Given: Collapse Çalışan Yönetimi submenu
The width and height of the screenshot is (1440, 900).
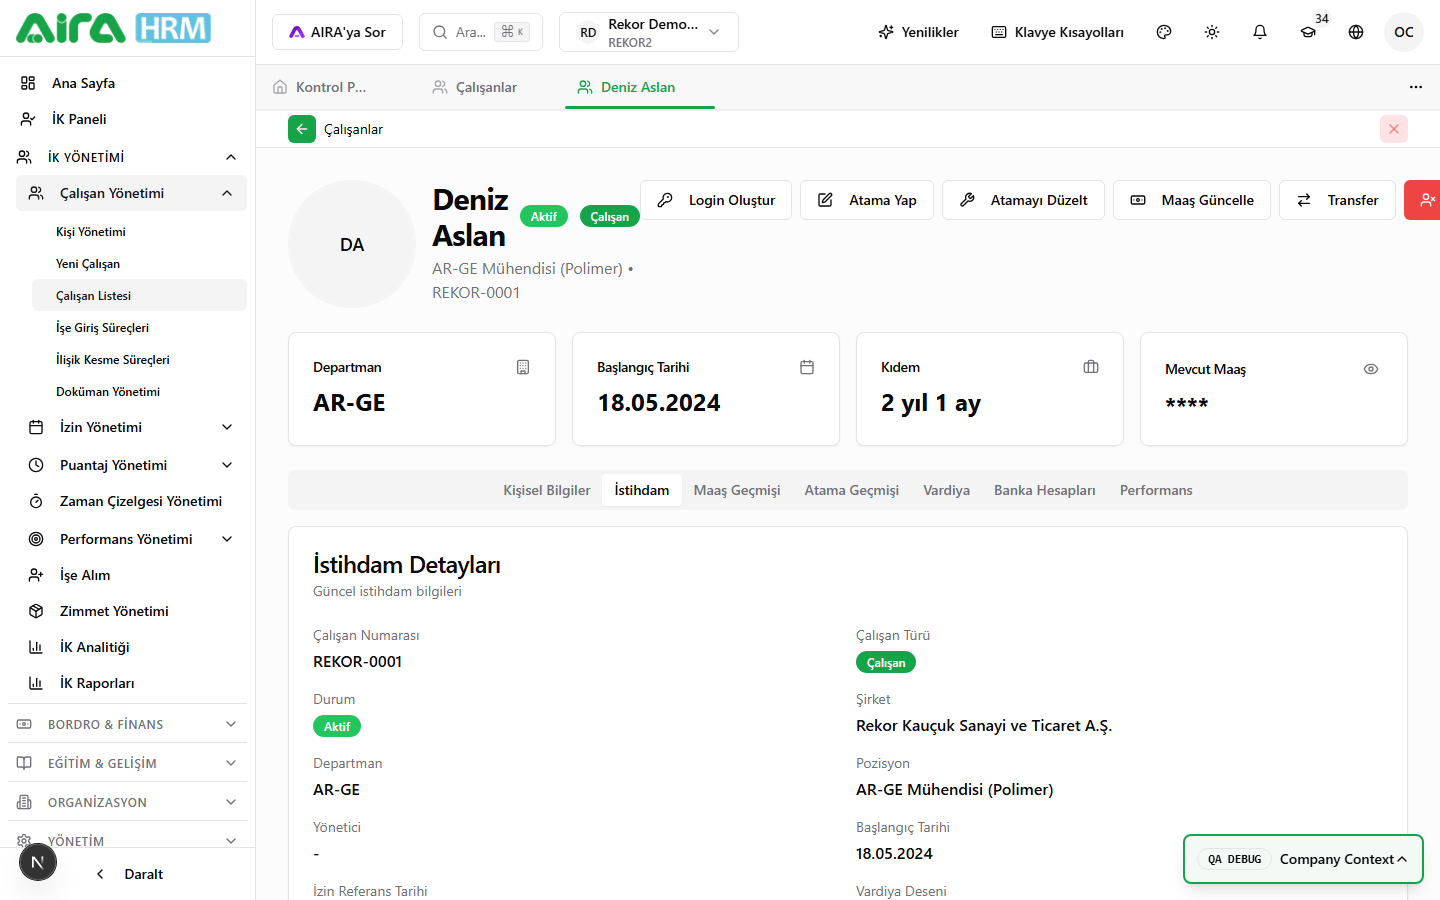Looking at the screenshot, I should point(131,193).
